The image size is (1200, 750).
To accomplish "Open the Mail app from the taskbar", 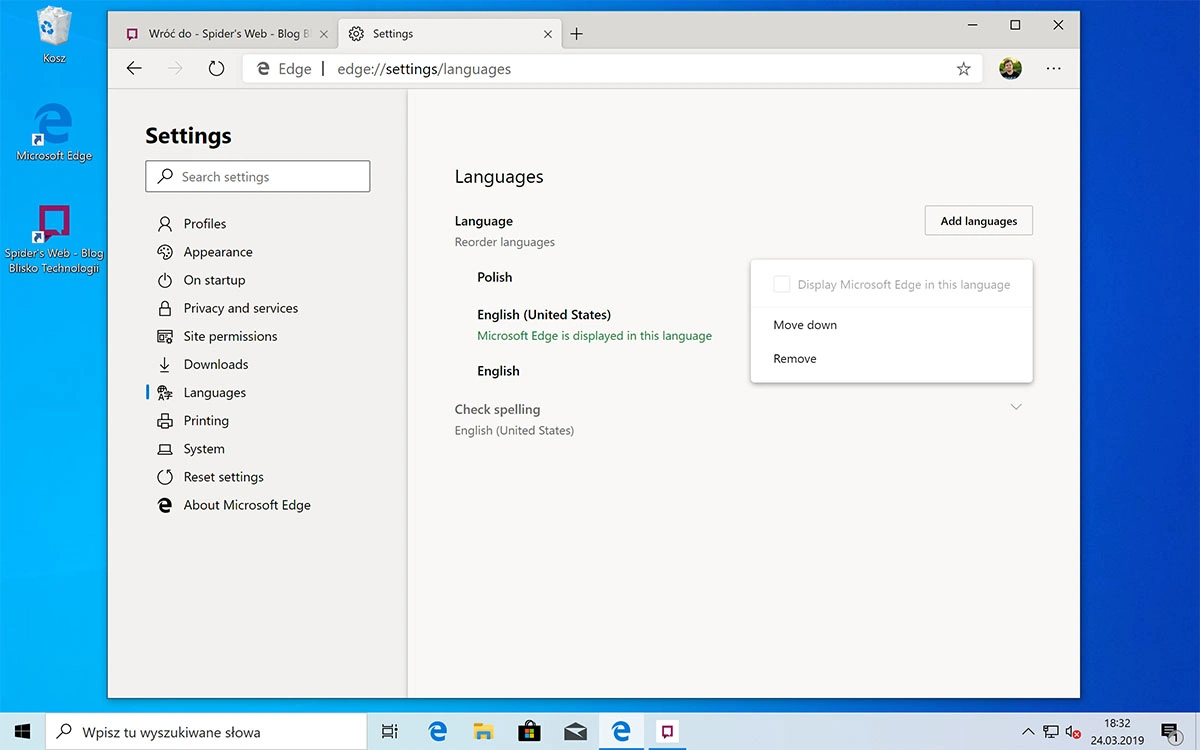I will (x=575, y=731).
